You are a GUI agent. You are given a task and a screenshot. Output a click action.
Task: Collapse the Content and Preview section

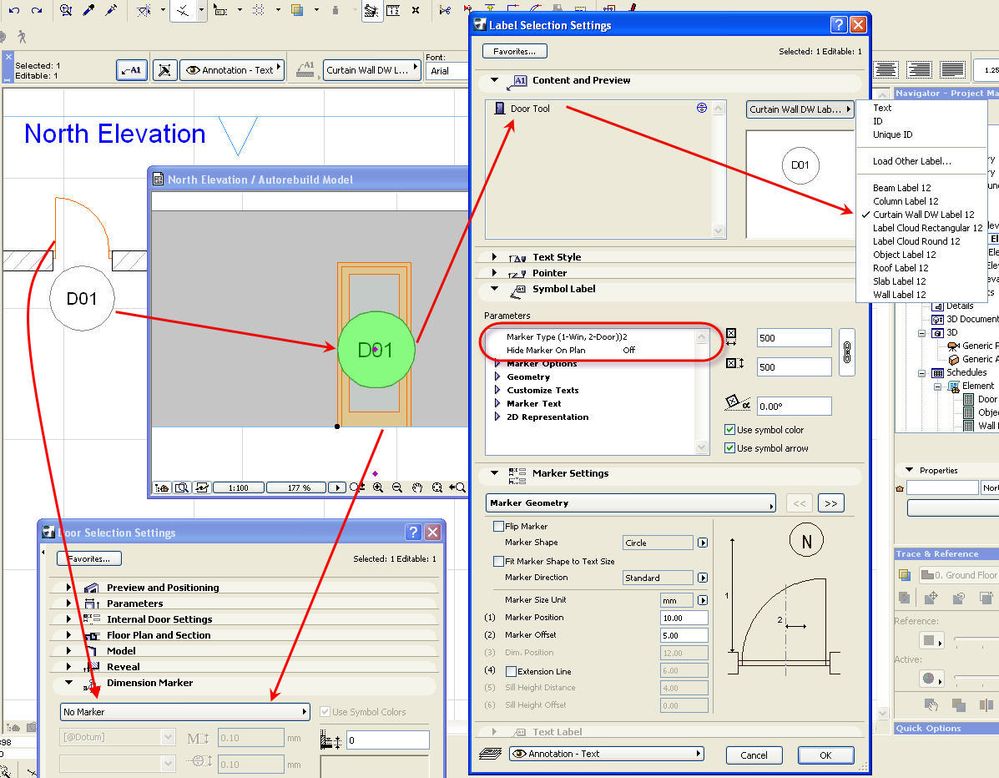click(x=494, y=80)
